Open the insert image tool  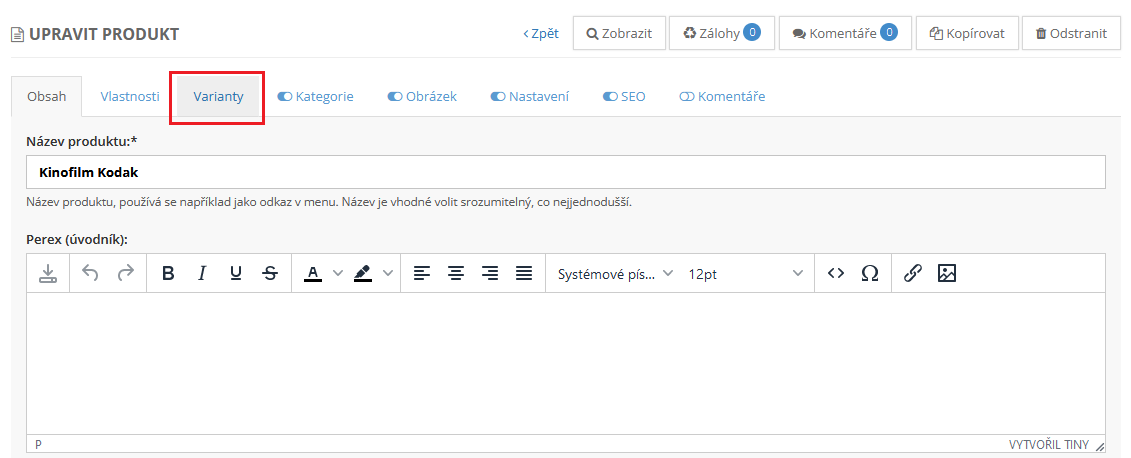947,273
